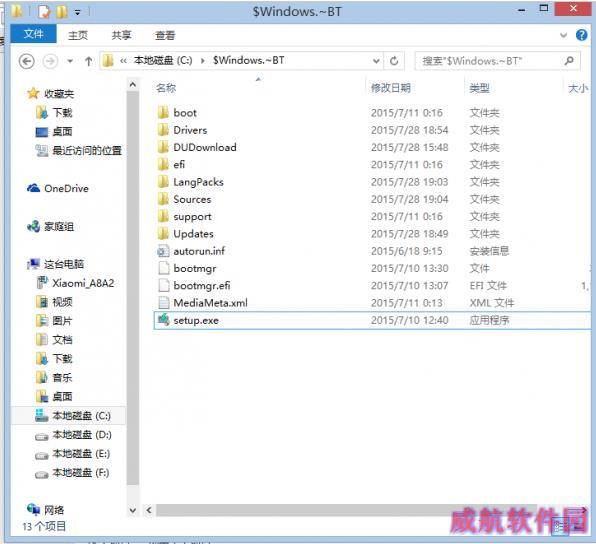This screenshot has height=544, width=596.
Task: Switch to the 主页 ribbon tab
Action: tap(78, 35)
